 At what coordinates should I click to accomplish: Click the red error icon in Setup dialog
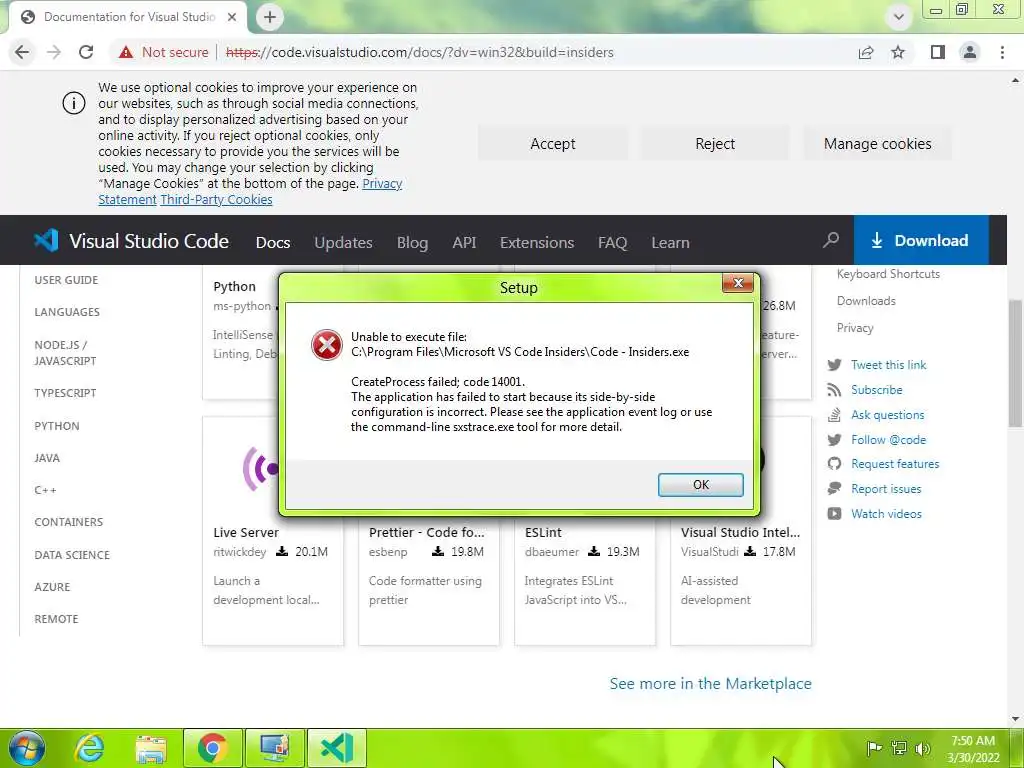click(327, 345)
